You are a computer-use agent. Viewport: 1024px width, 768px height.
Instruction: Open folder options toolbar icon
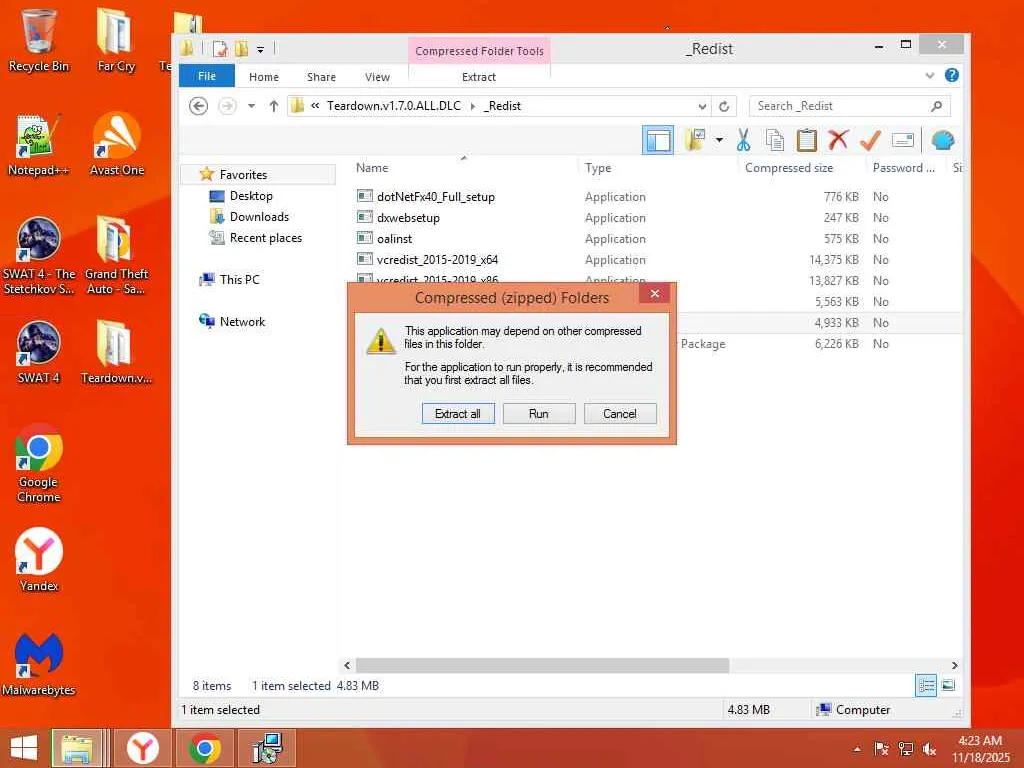[x=696, y=140]
